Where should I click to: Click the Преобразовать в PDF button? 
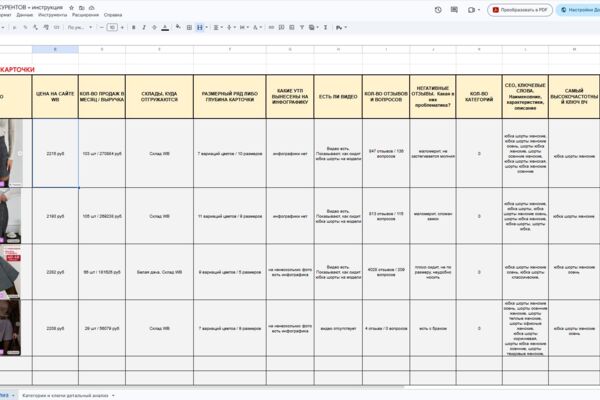520,10
